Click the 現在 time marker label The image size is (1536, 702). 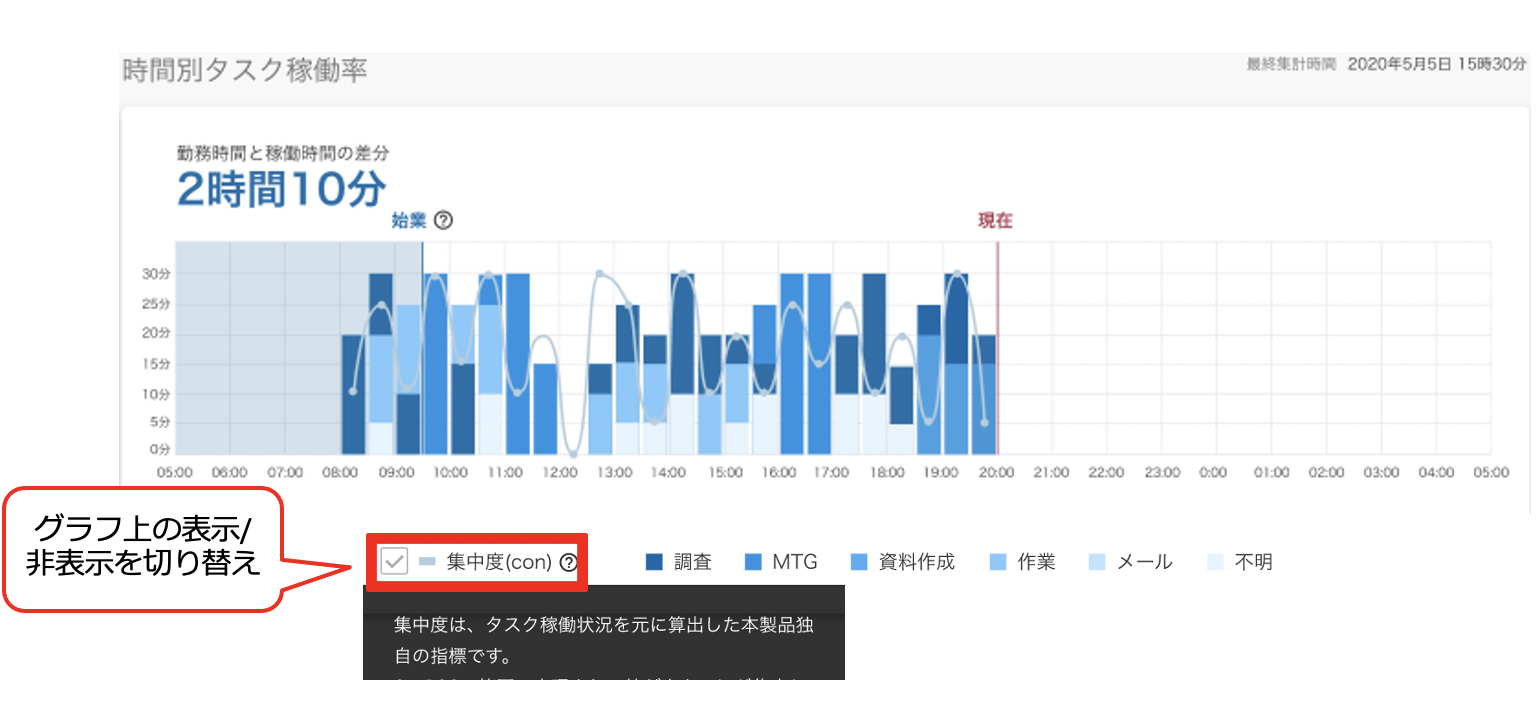[995, 221]
